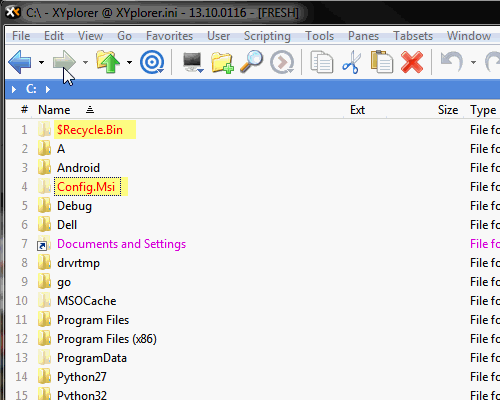
Task: Open the Go menu
Action: click(x=124, y=36)
